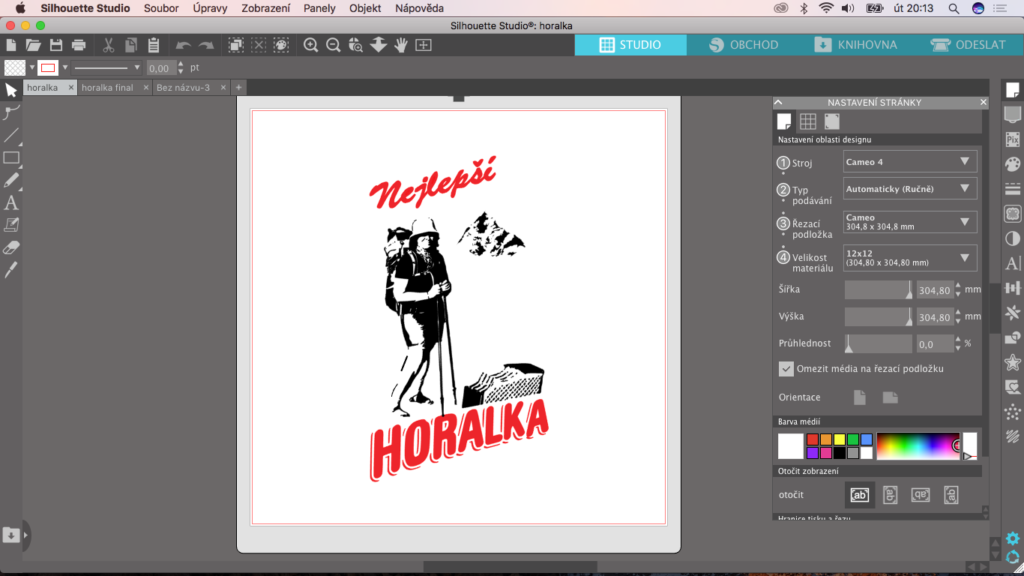This screenshot has height=576, width=1024.
Task: Click the Výška height value field
Action: coord(935,317)
